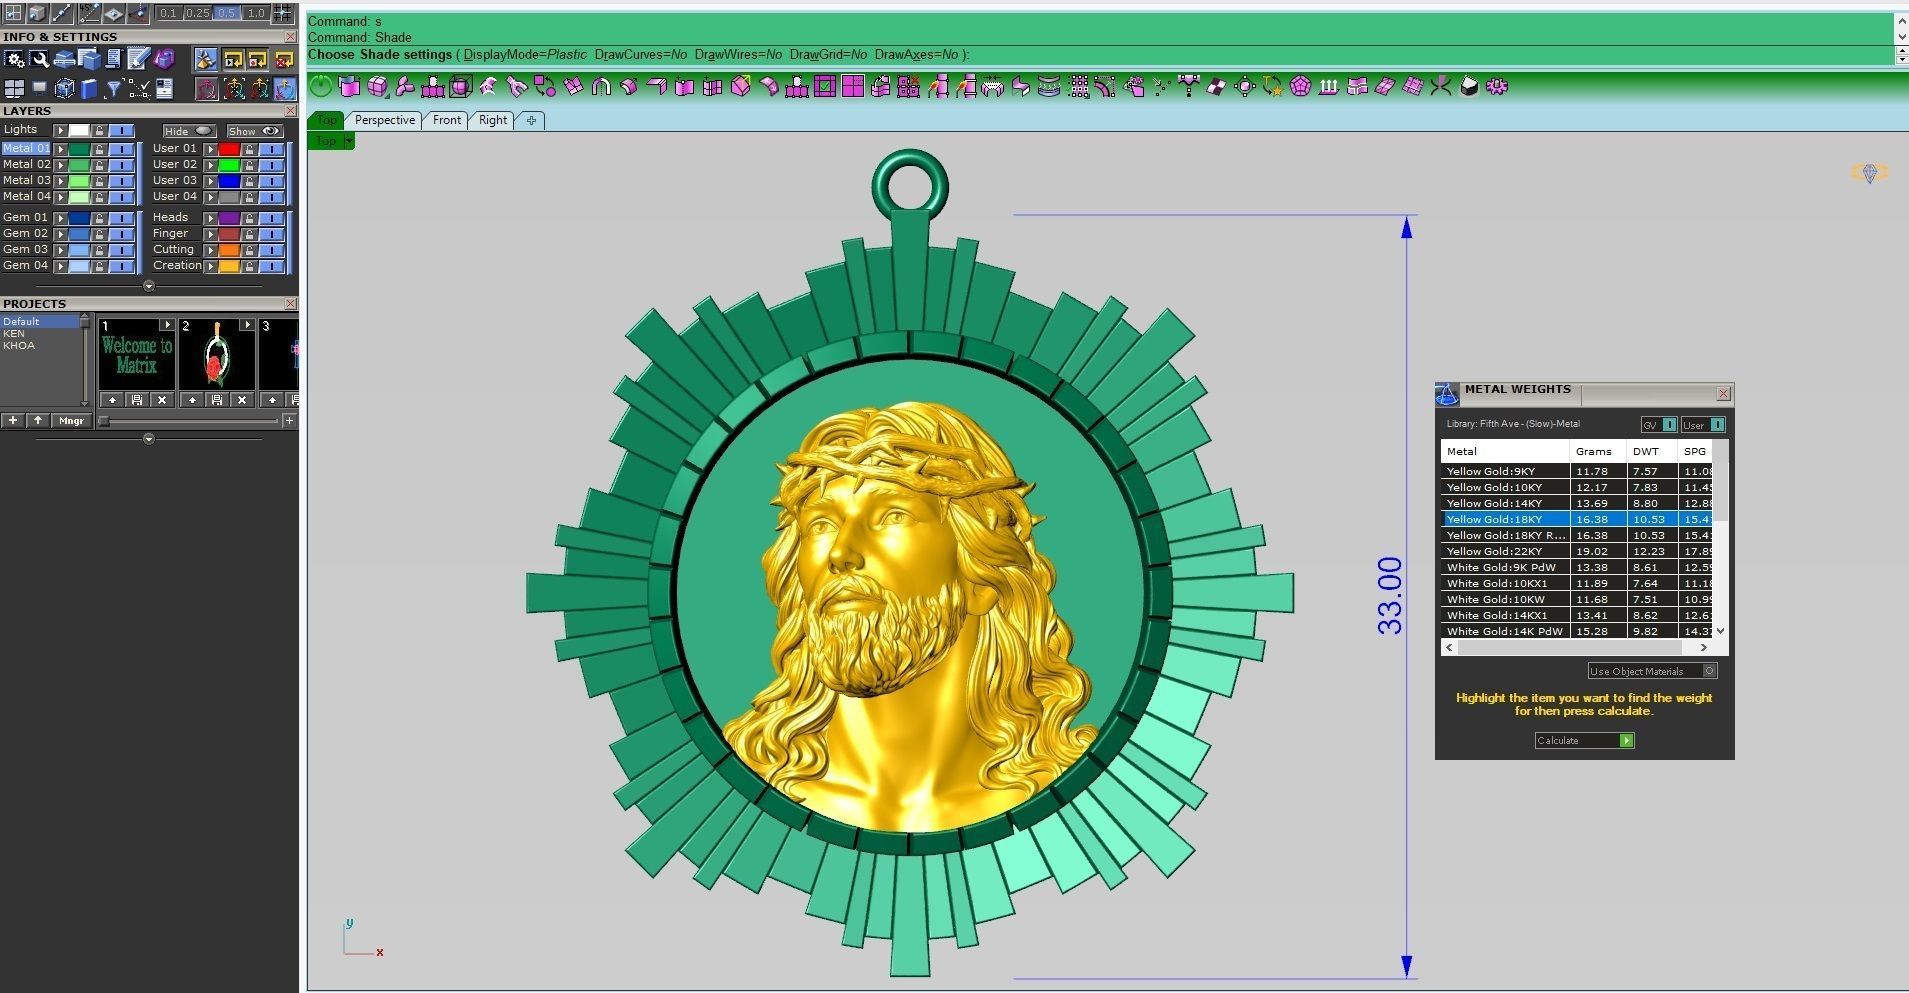Click the grid snap icon beside 1.0
This screenshot has height=993, width=1909.
tap(283, 13)
